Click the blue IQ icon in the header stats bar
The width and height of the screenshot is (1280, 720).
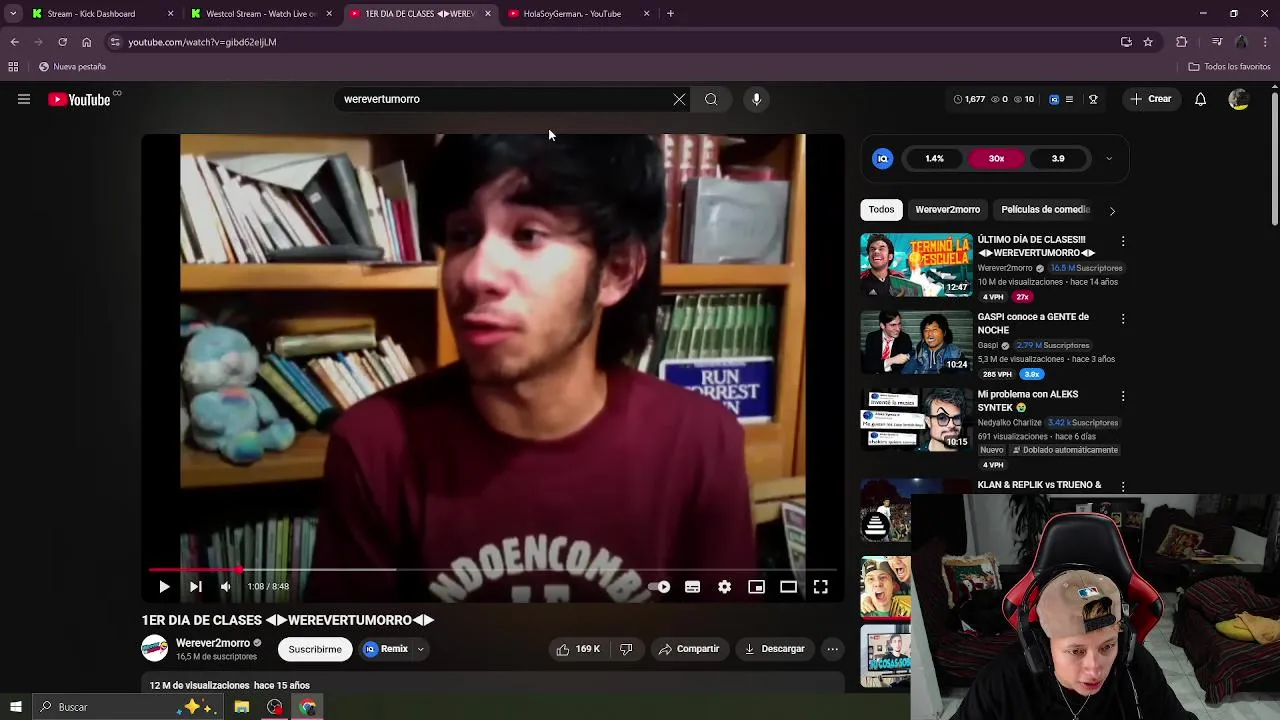[x=1054, y=99]
